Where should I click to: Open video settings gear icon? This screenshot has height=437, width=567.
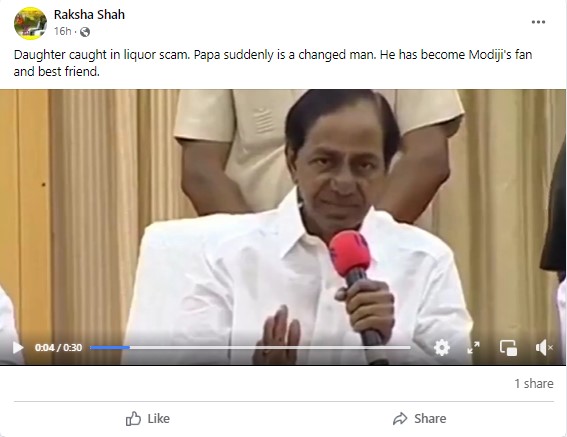click(442, 348)
